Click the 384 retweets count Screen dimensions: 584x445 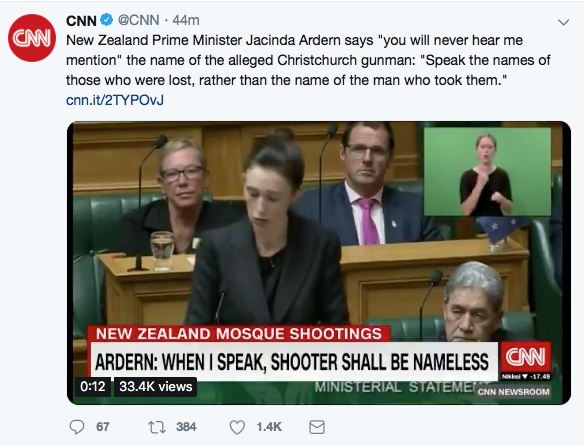click(186, 427)
